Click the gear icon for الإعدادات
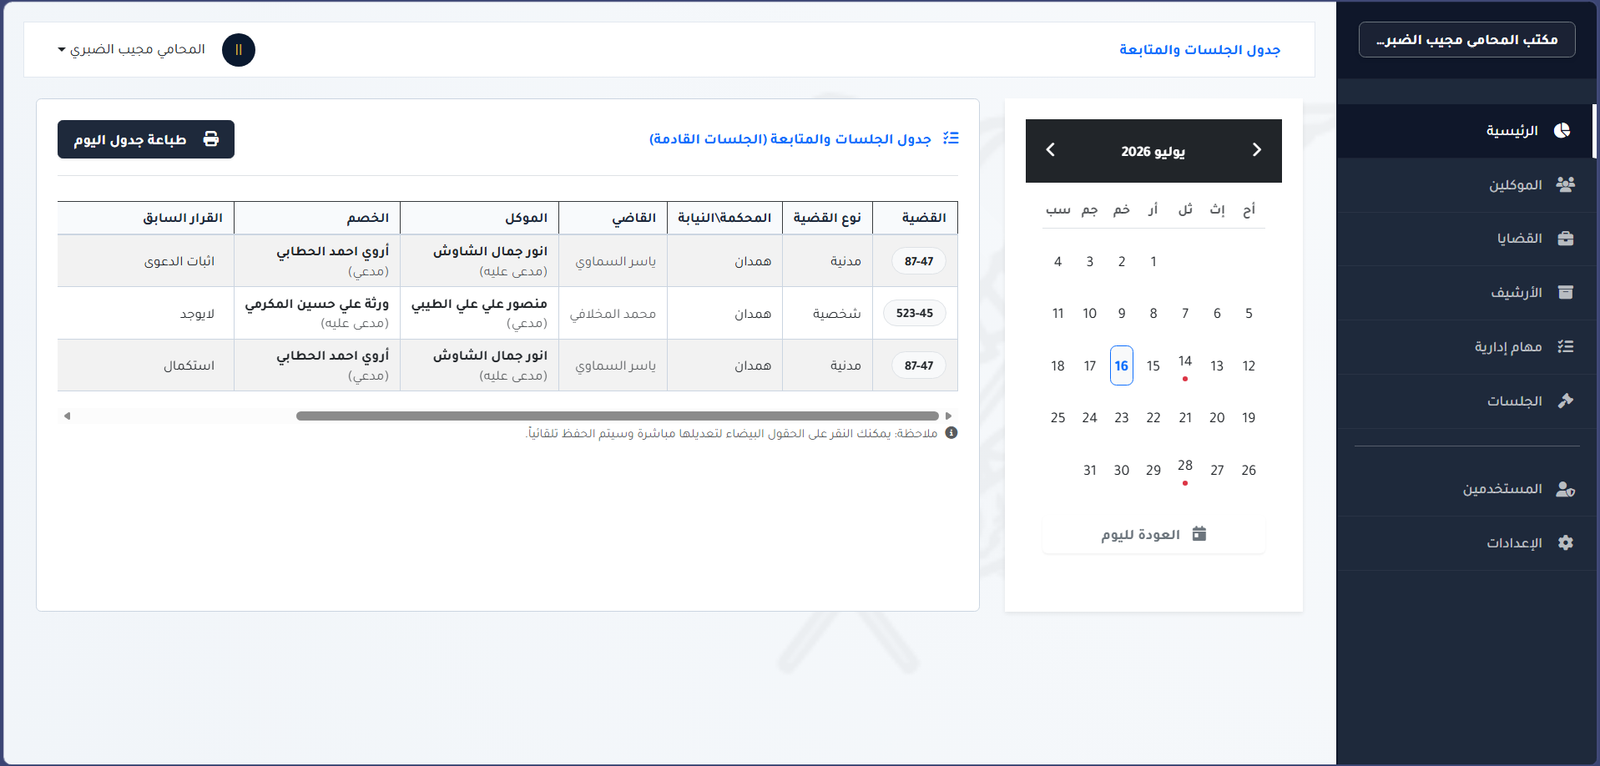Image resolution: width=1600 pixels, height=766 pixels. pyautogui.click(x=1566, y=543)
